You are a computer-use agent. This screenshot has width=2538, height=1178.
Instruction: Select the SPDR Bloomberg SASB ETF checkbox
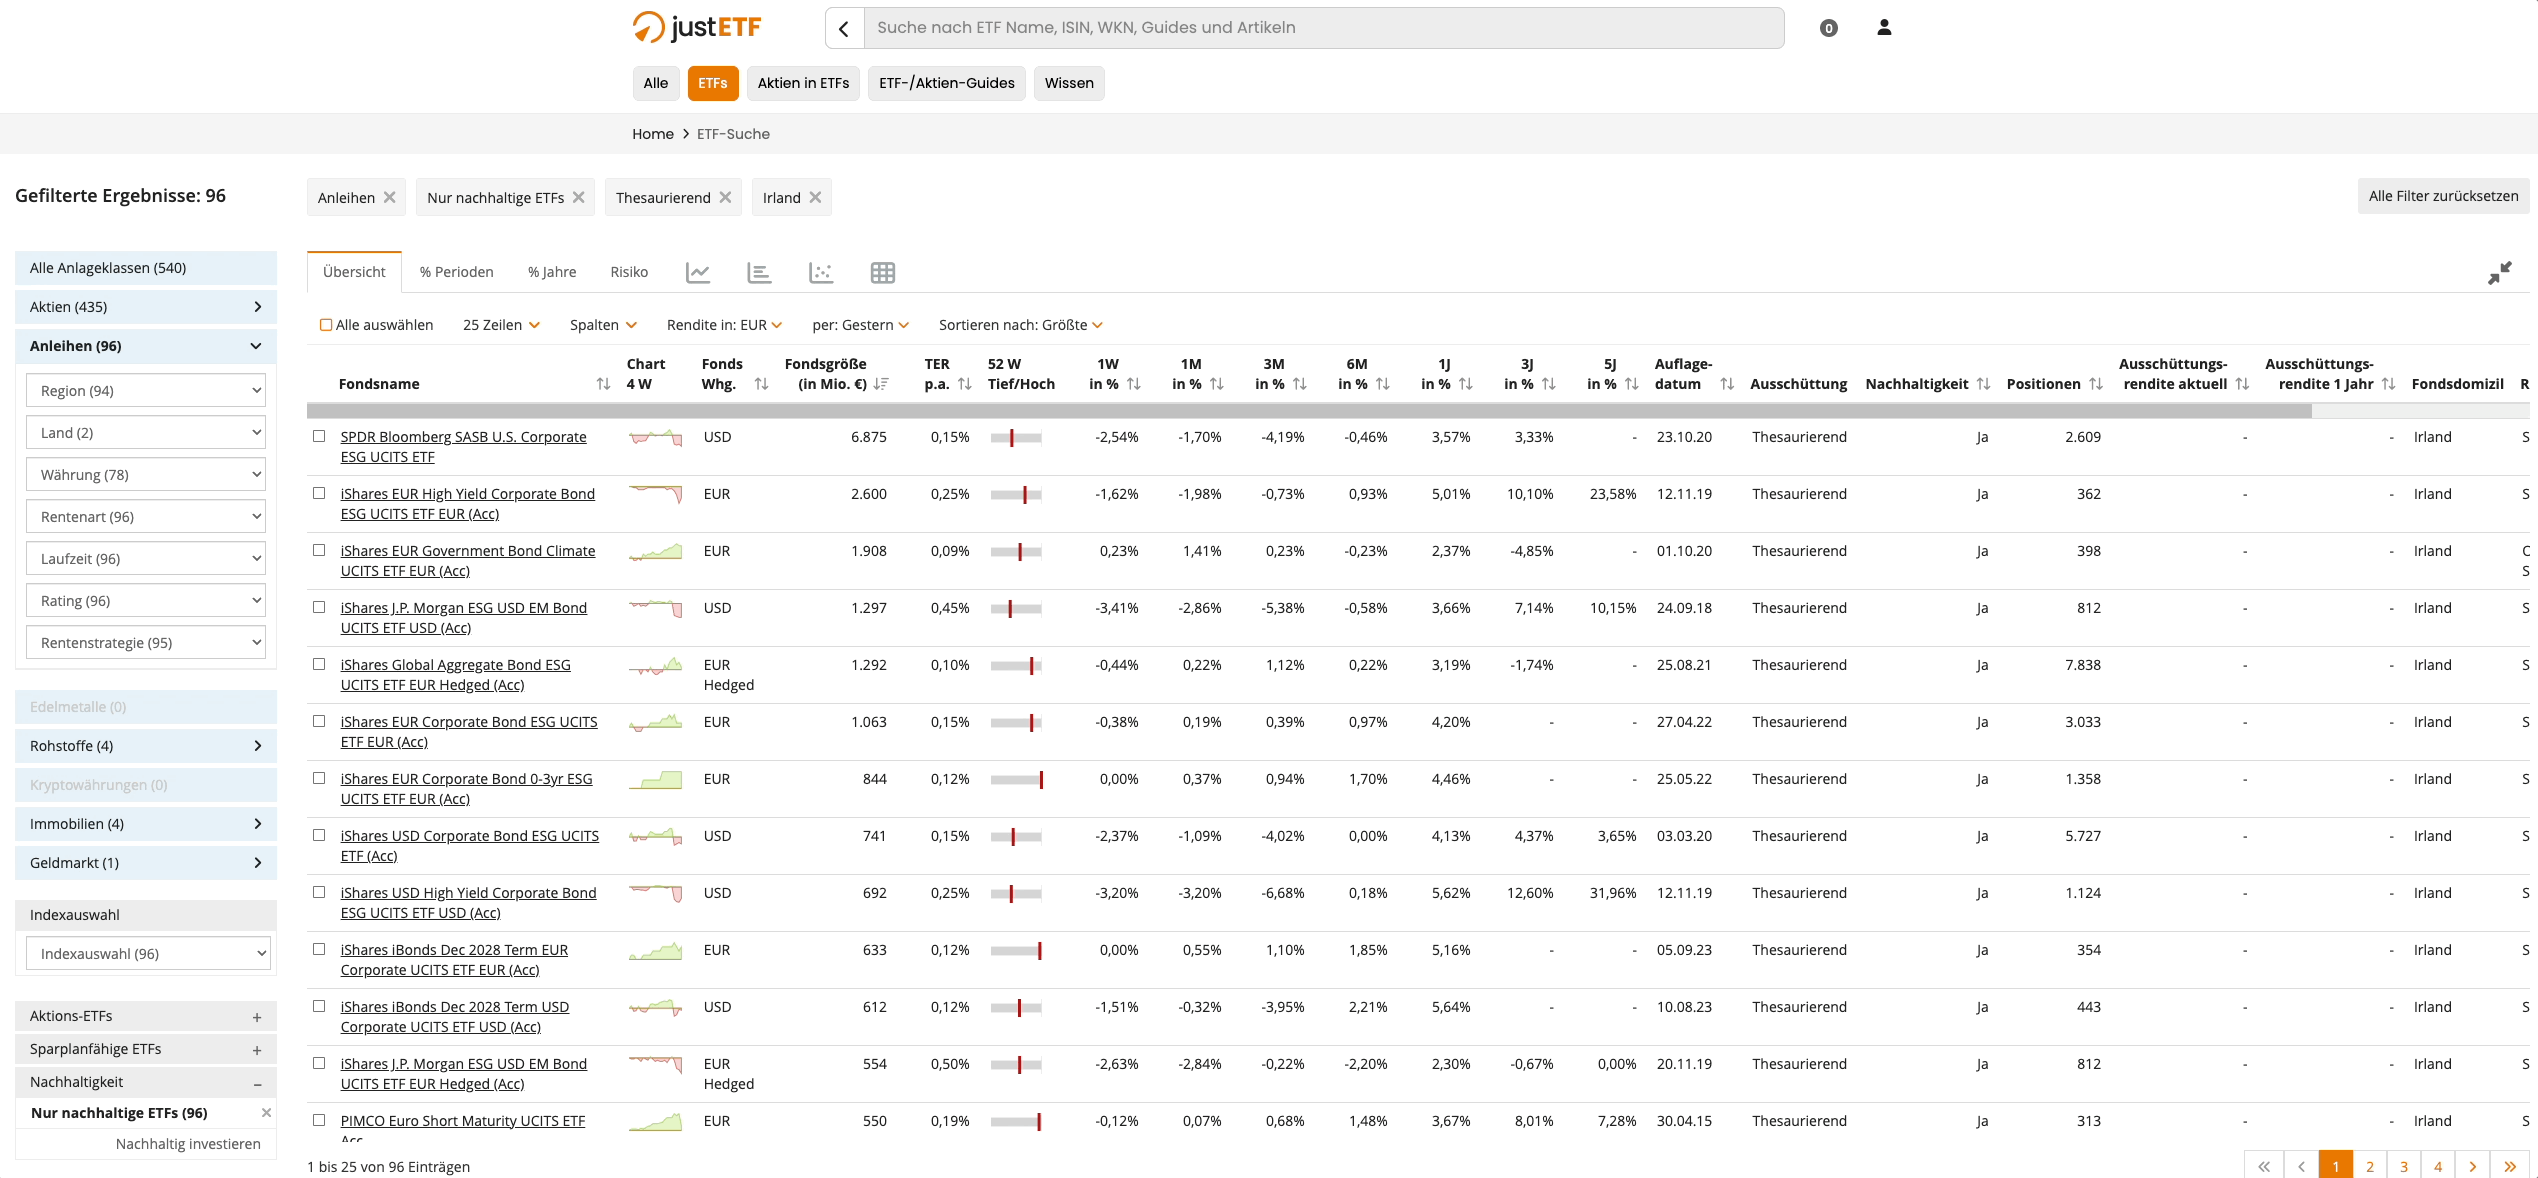319,436
